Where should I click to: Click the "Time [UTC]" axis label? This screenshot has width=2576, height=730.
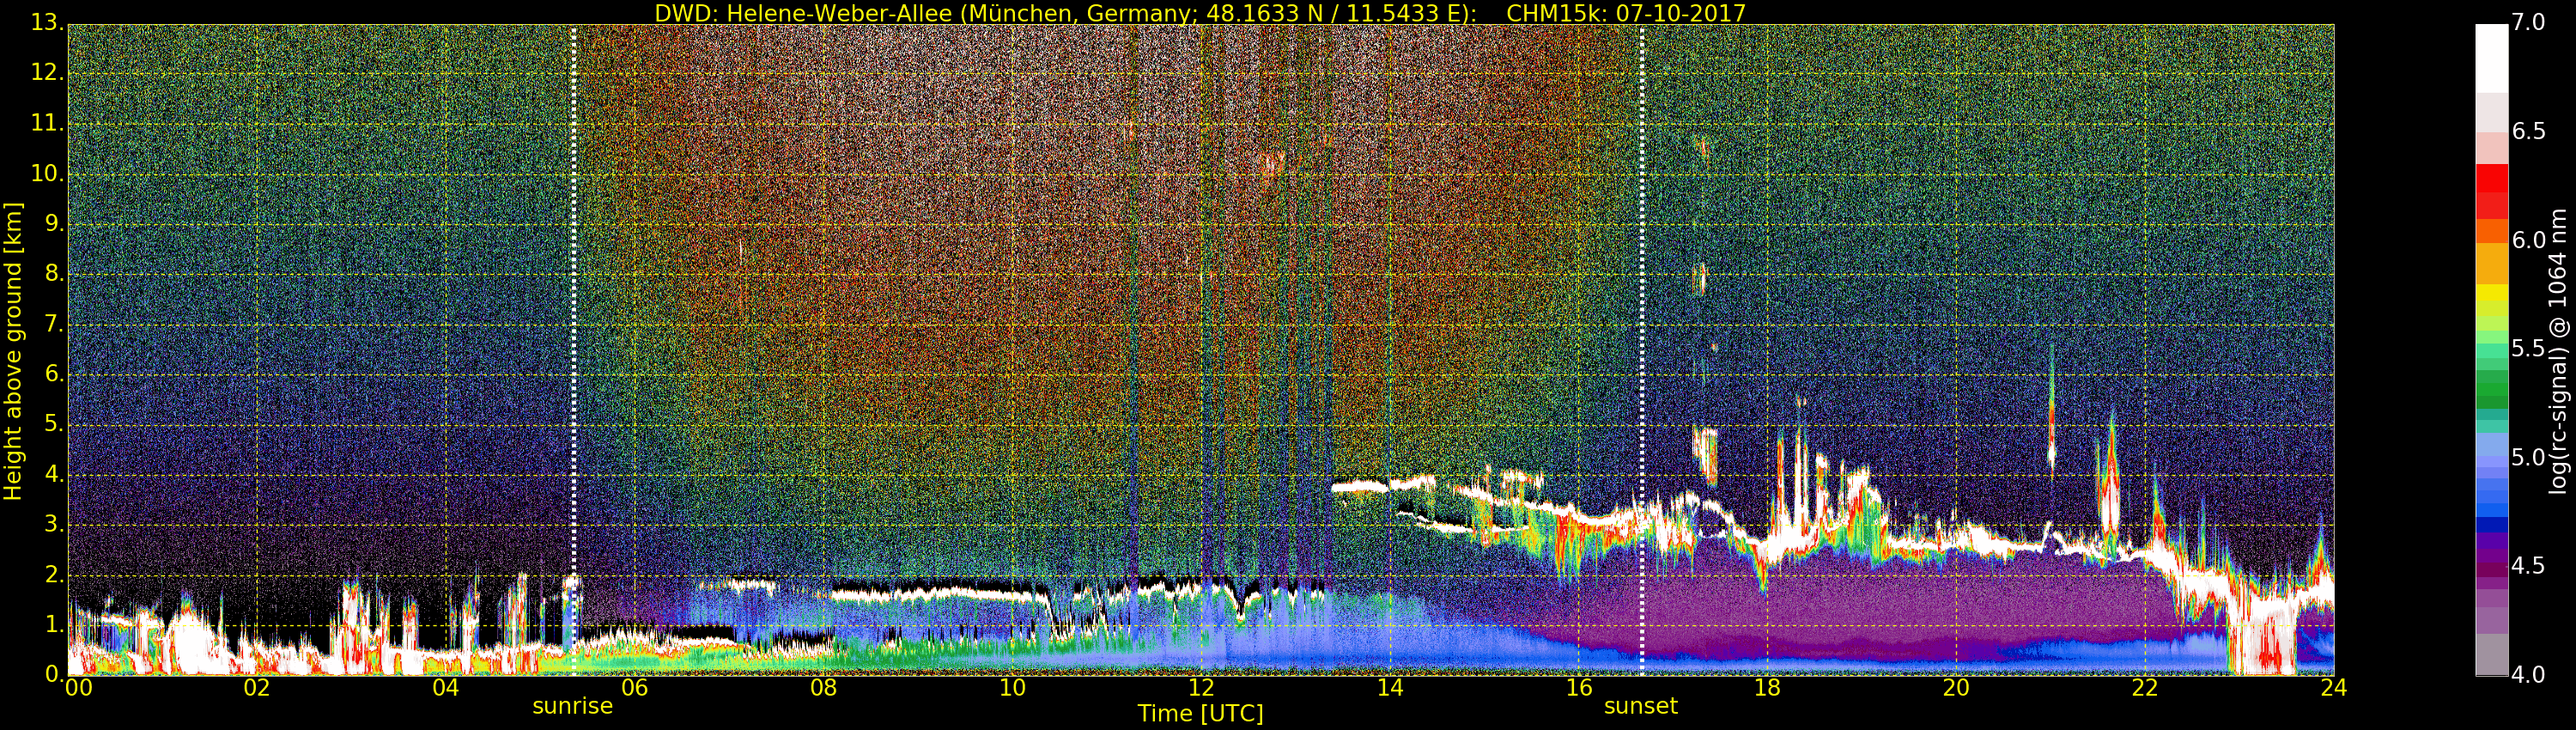pyautogui.click(x=1200, y=714)
